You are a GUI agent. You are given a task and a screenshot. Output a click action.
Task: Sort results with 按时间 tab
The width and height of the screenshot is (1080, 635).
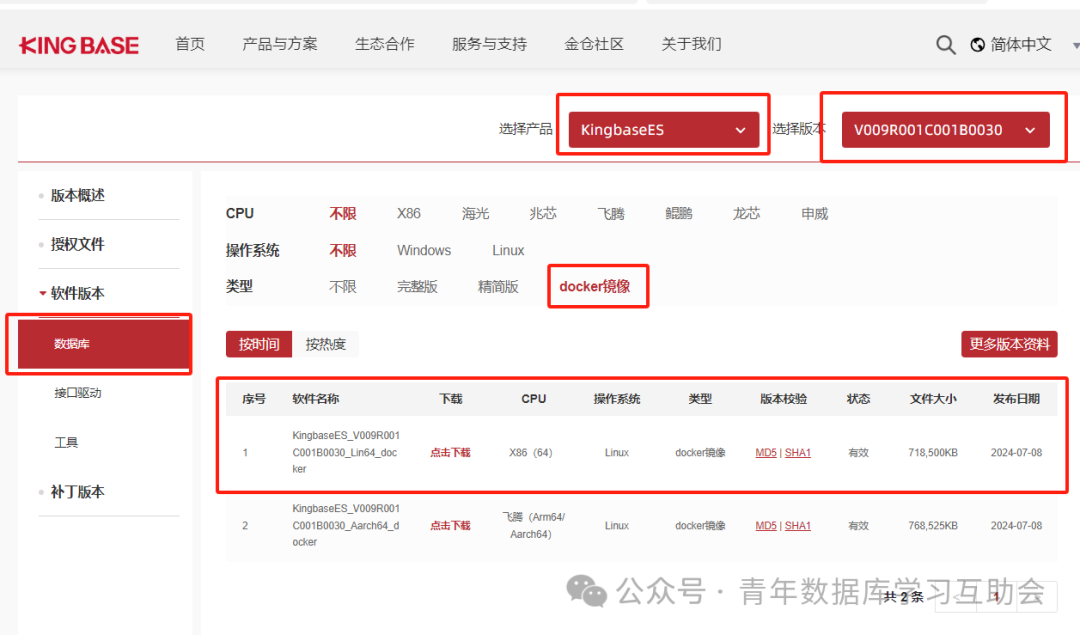pos(259,344)
